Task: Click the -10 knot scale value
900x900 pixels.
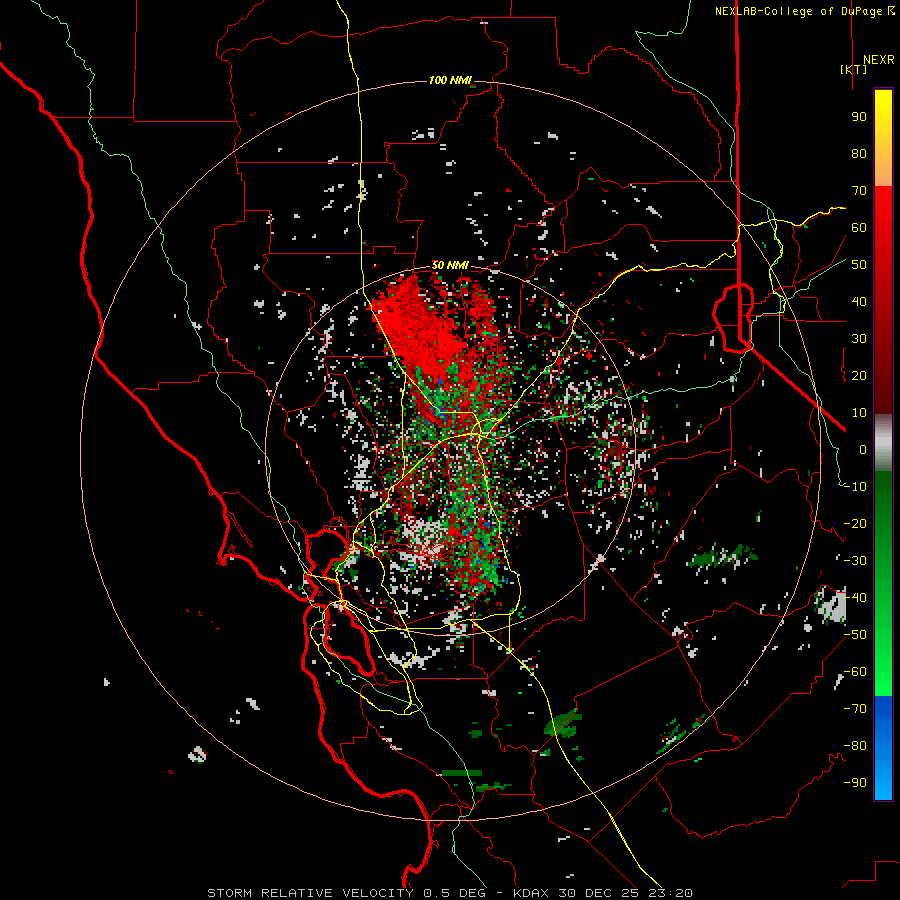Action: point(855,487)
